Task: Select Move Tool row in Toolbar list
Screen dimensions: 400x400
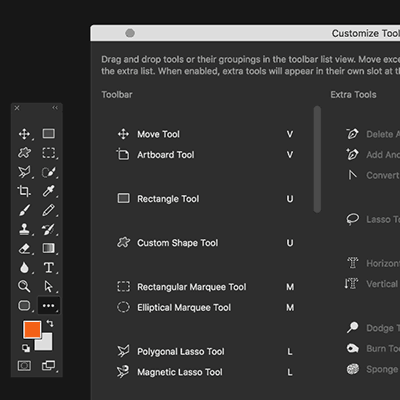Action: click(x=205, y=134)
